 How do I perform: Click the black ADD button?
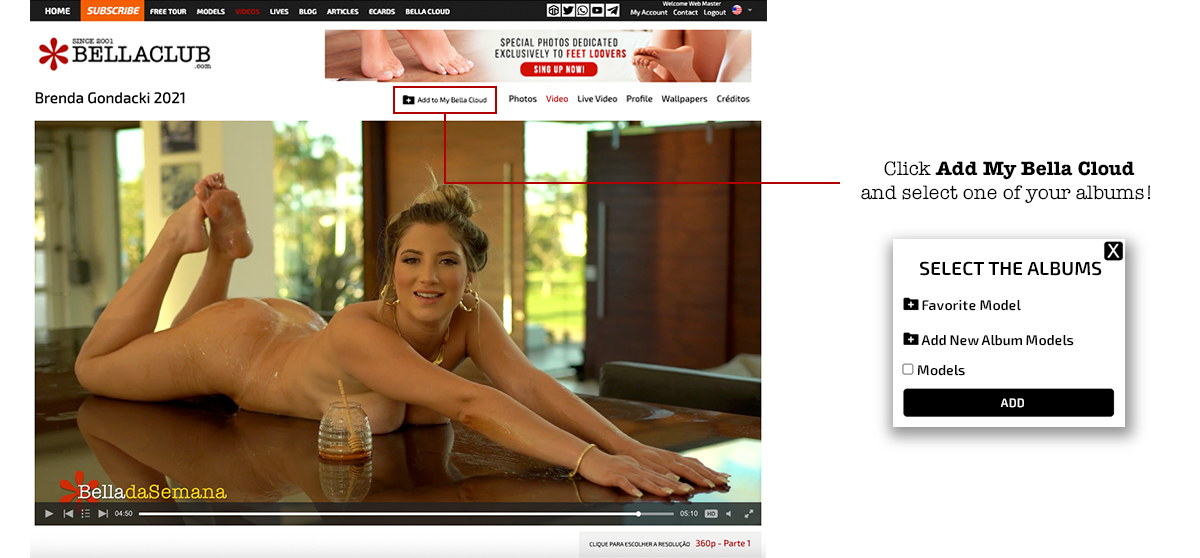(x=1008, y=402)
